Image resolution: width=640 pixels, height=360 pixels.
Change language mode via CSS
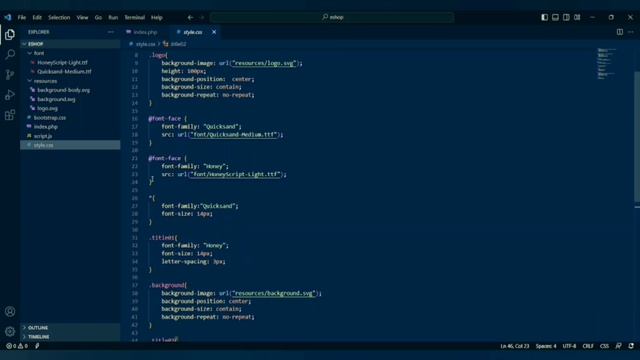click(604, 346)
